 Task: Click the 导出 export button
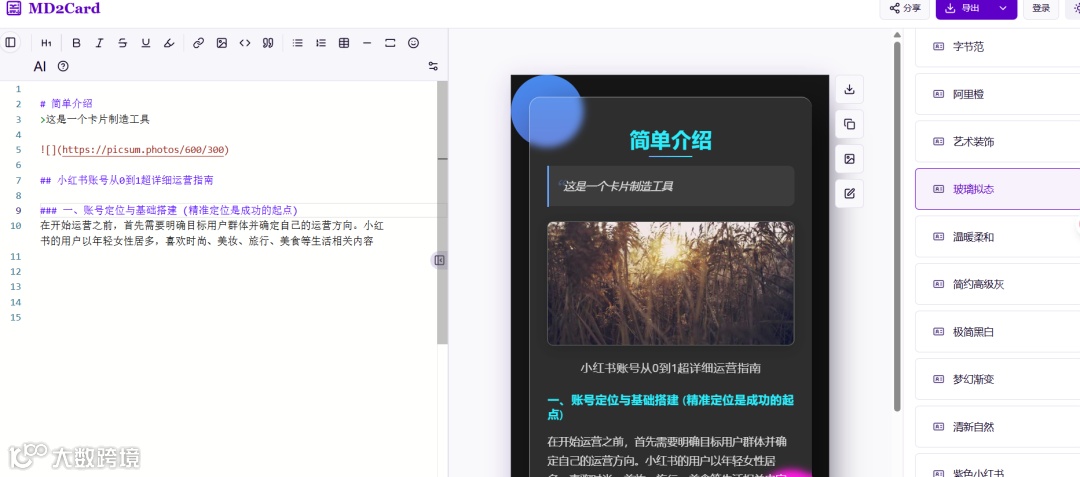(x=964, y=8)
